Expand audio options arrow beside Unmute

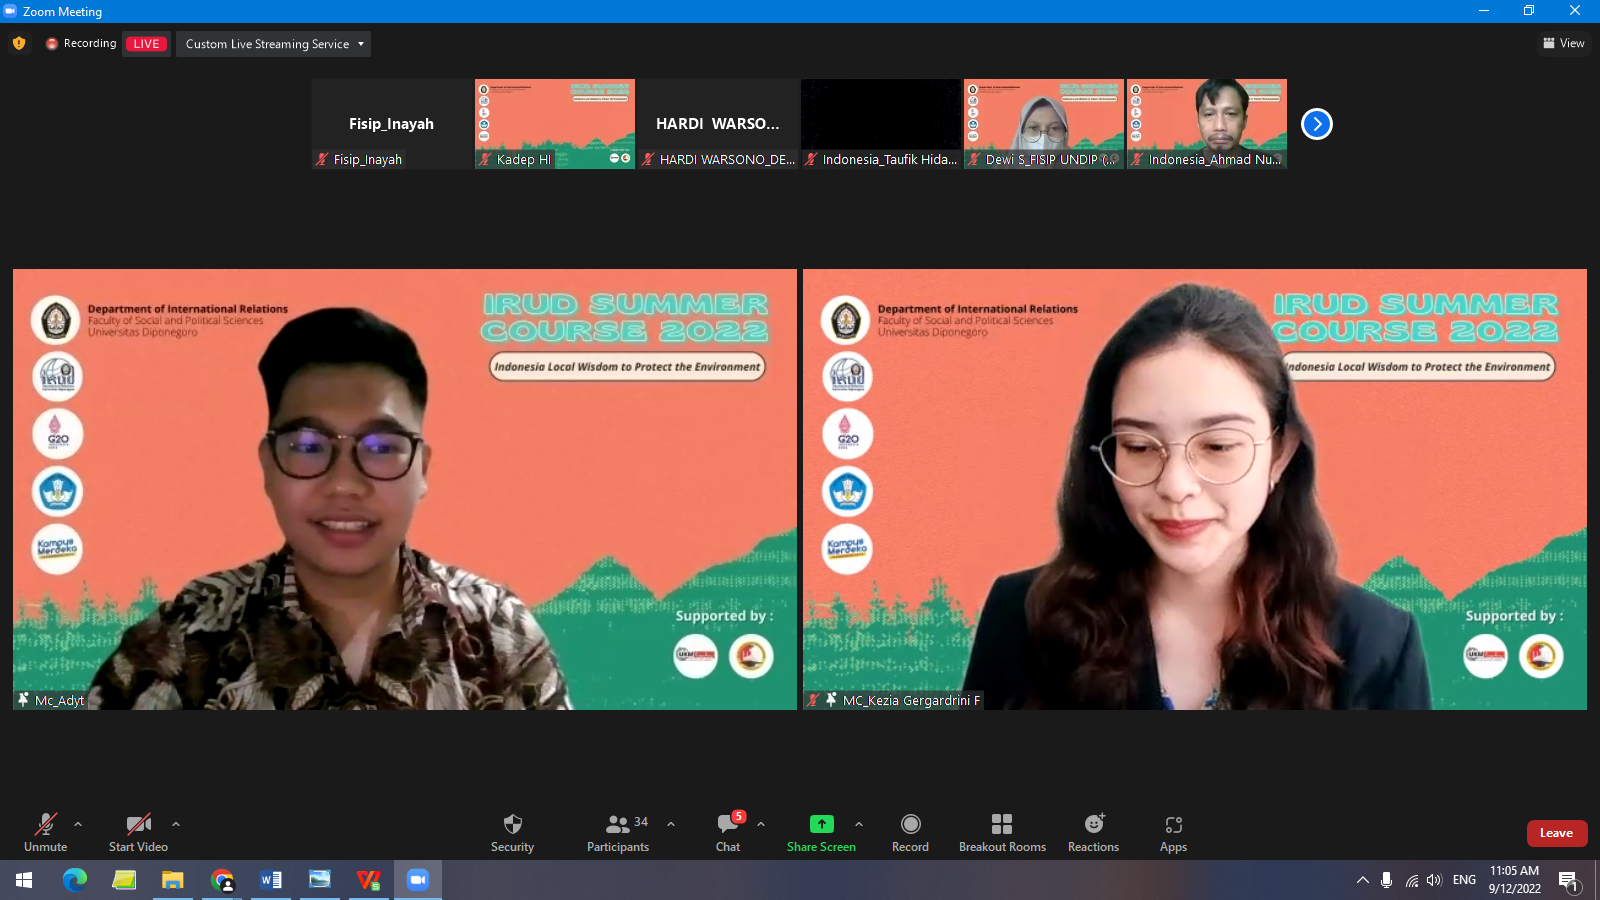coord(78,824)
